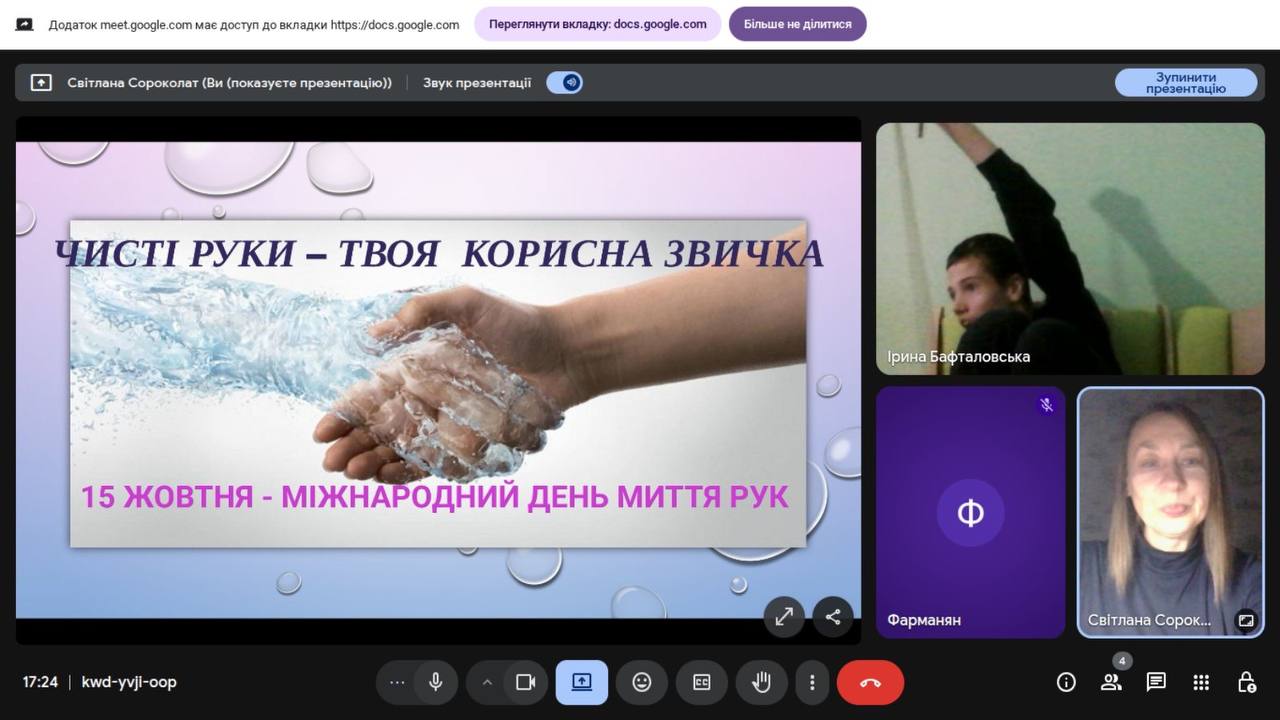Screen dimensions: 1280x720
Task: Turn on closed captions
Action: tap(701, 682)
